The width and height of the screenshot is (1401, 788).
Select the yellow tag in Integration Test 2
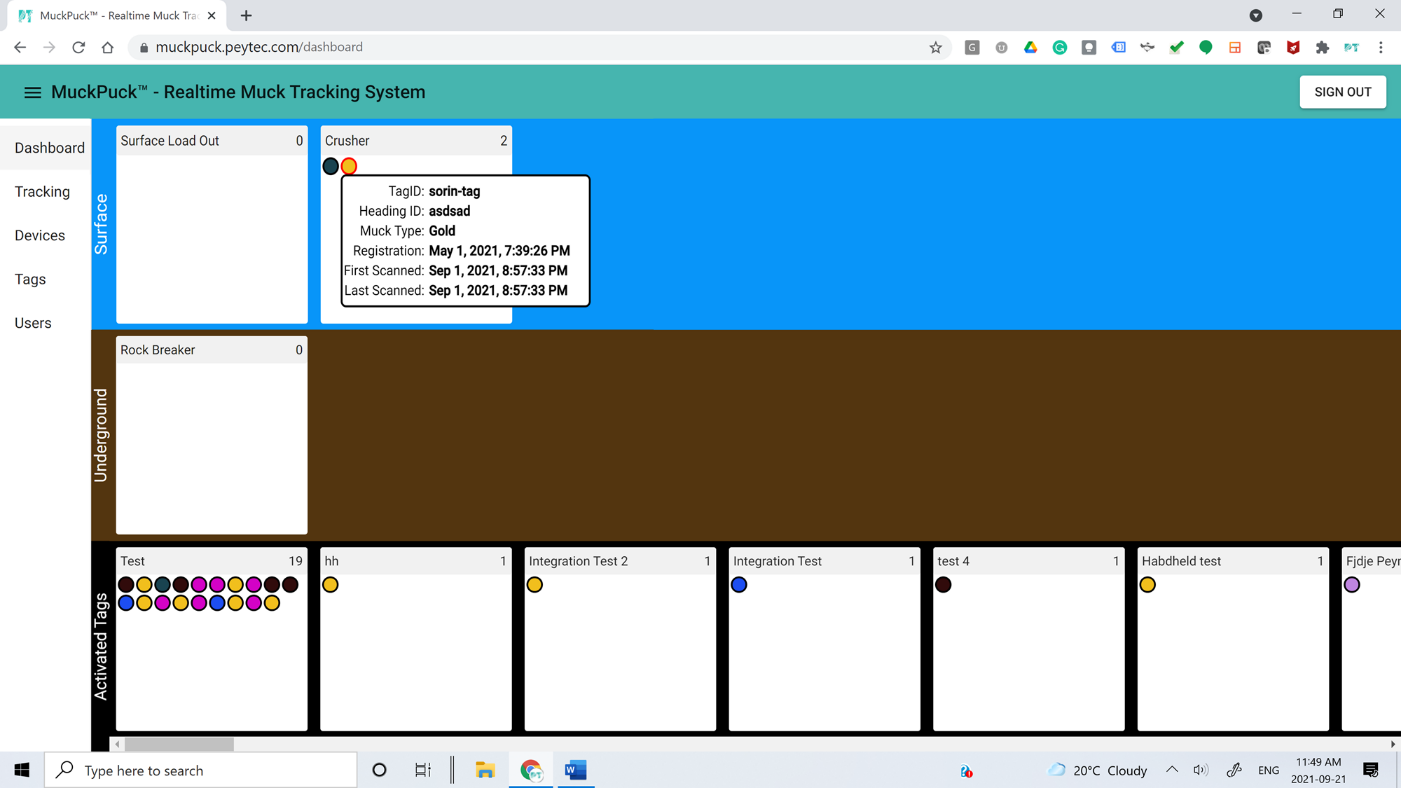[535, 585]
